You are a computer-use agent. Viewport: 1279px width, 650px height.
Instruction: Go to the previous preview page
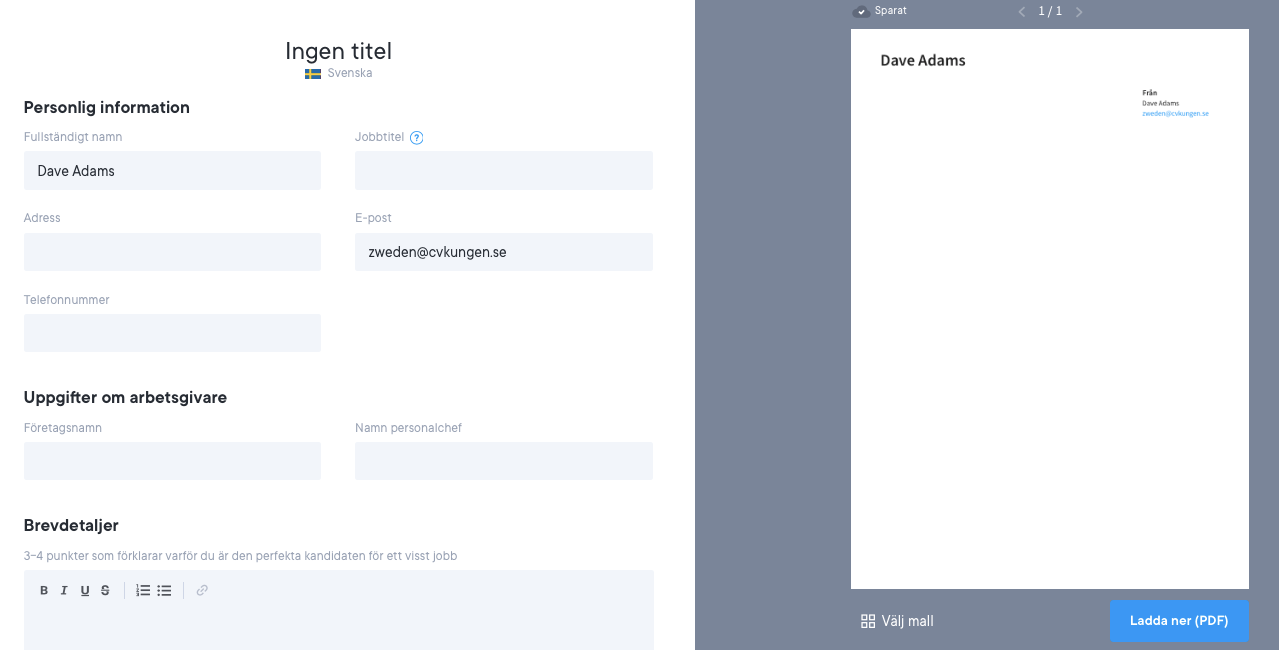1021,12
